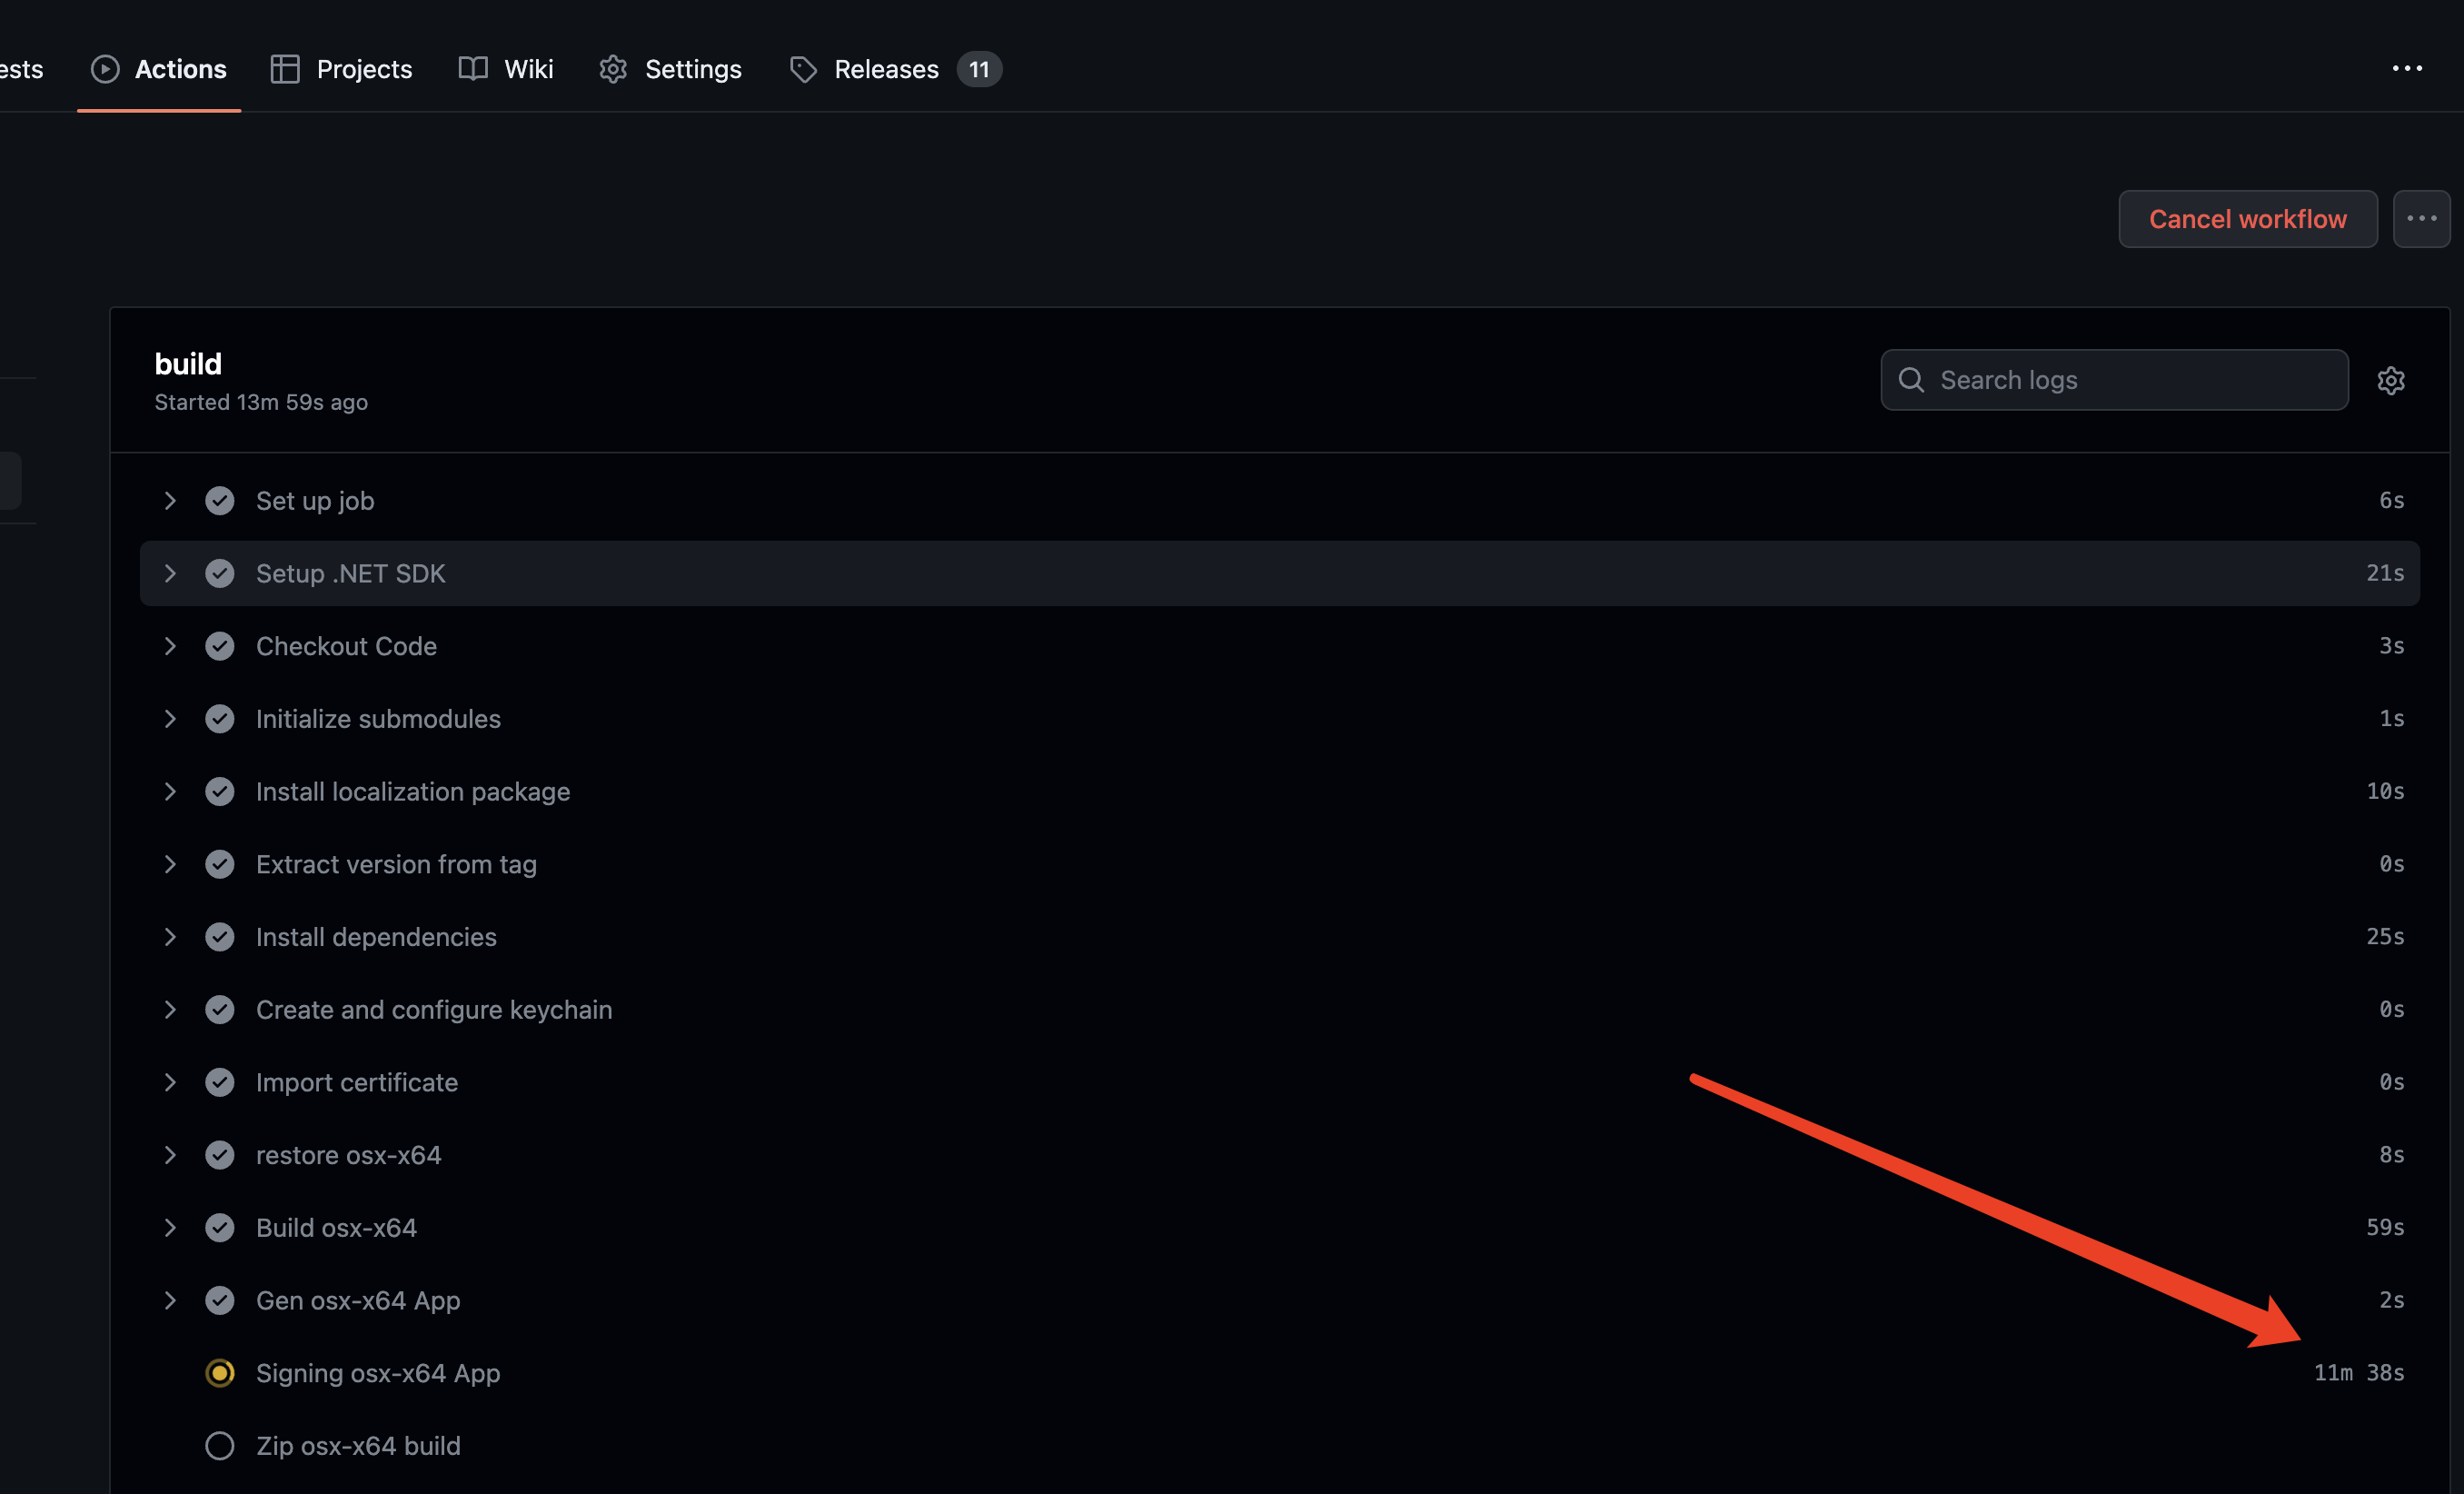The width and height of the screenshot is (2464, 1494).
Task: Open the Wiki section
Action: [x=528, y=68]
